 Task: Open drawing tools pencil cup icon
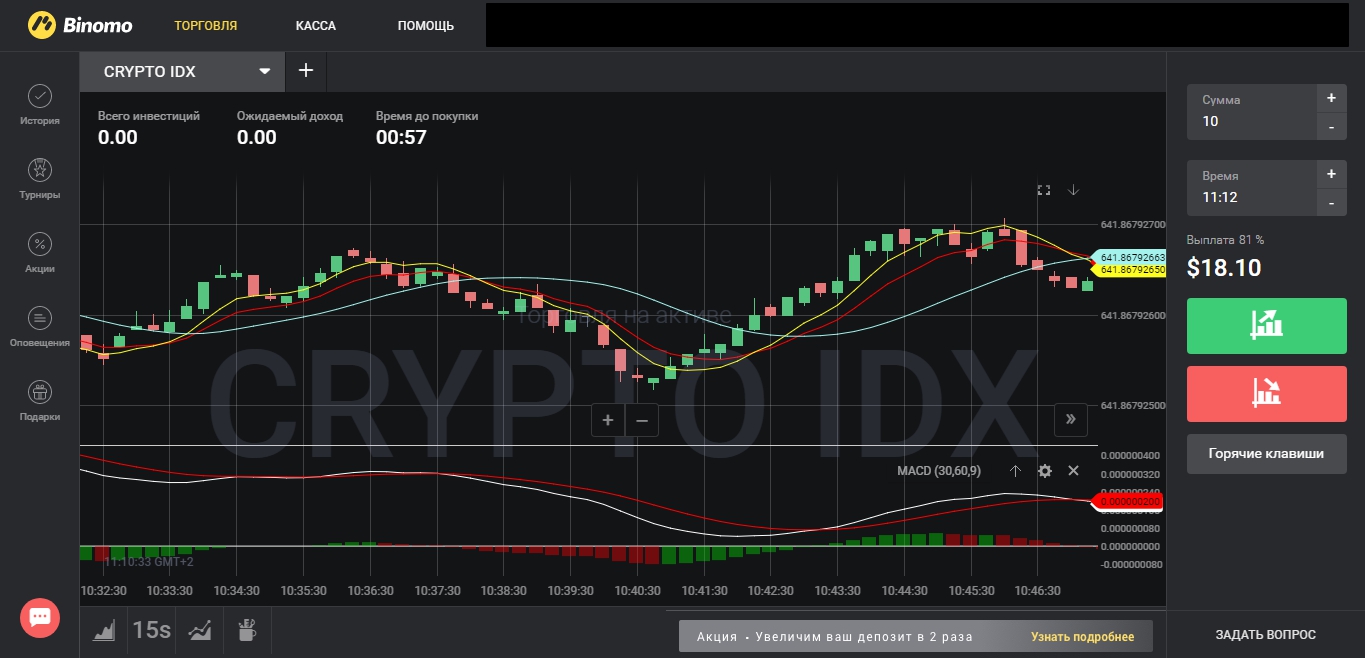coord(247,630)
